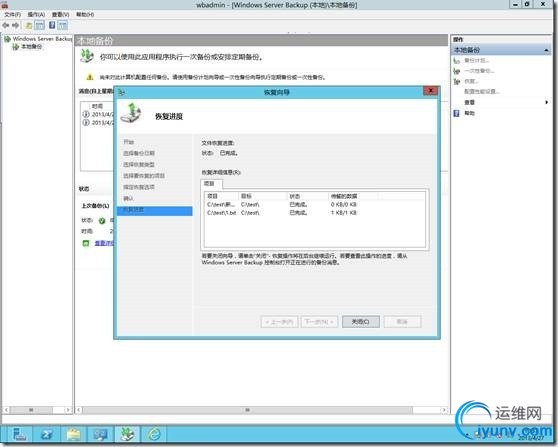Click the wizard title bar icon

[x=122, y=93]
